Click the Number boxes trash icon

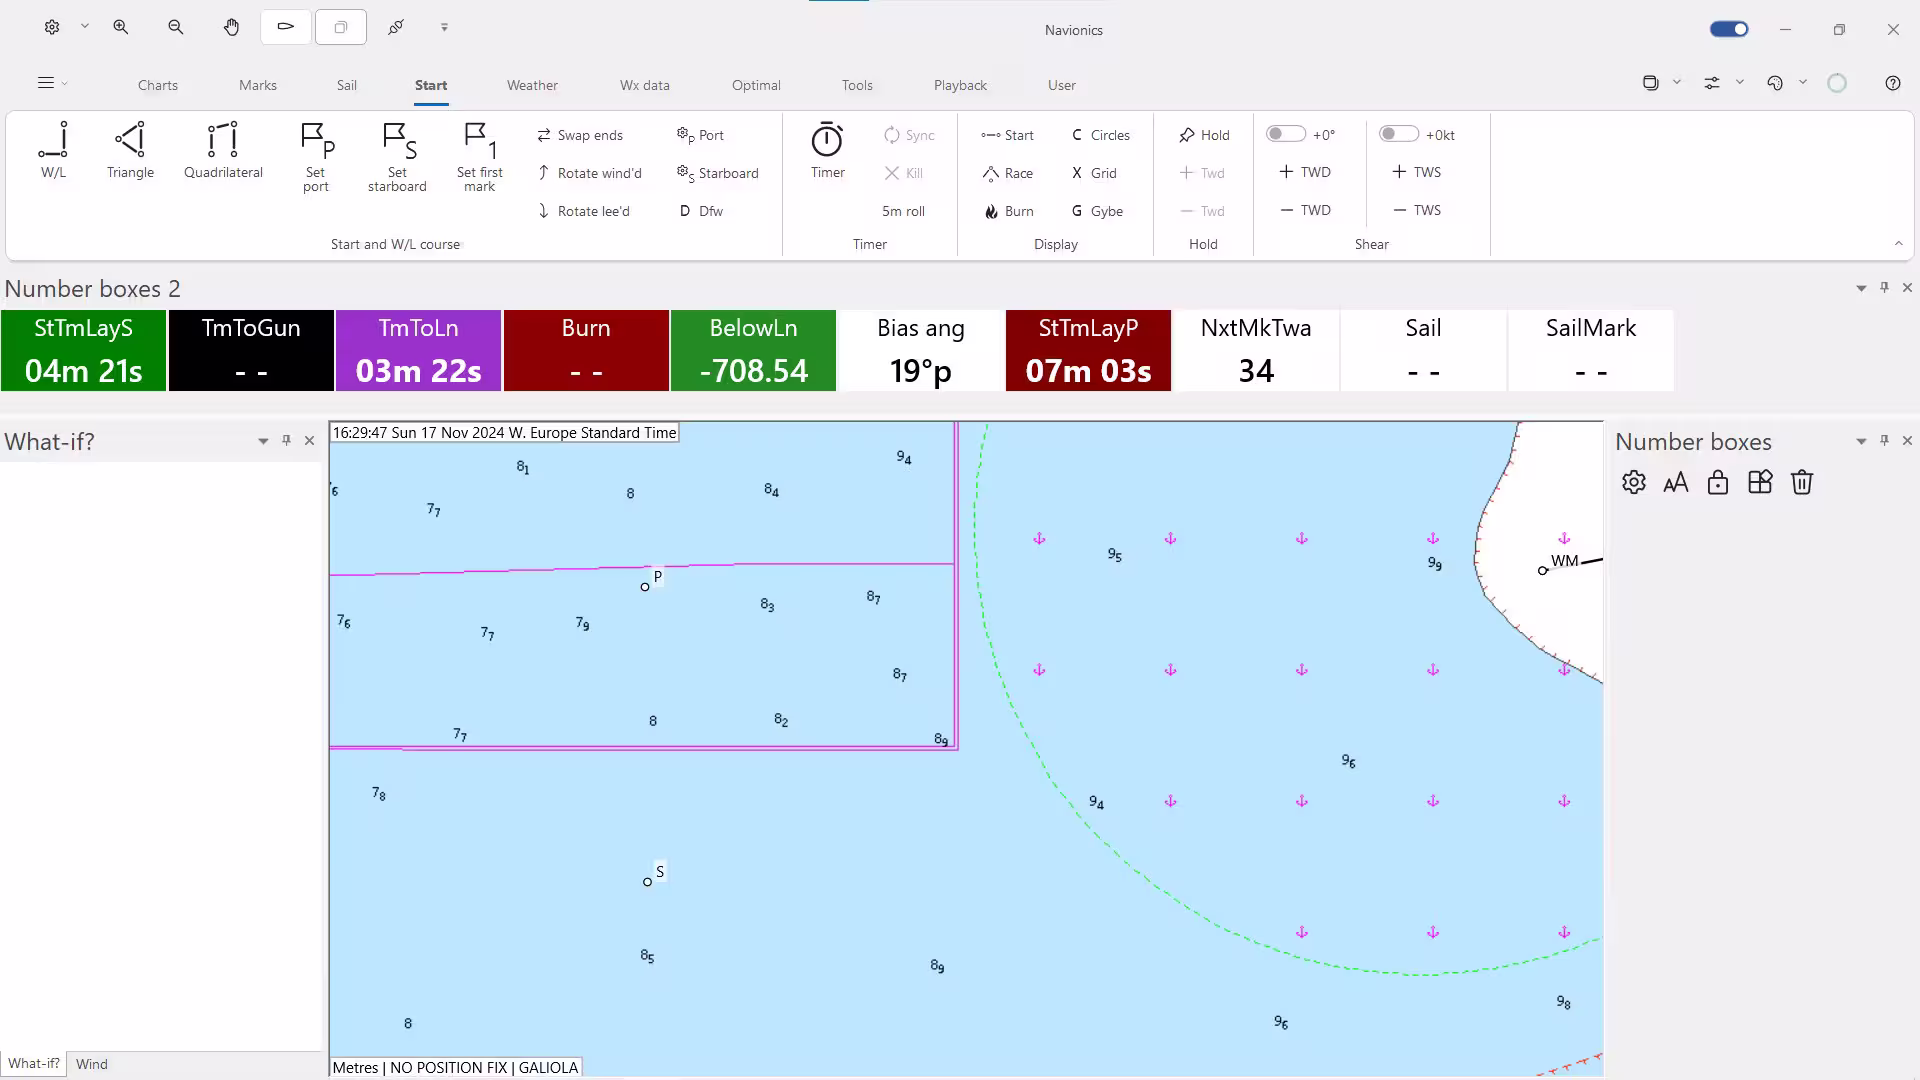1801,483
